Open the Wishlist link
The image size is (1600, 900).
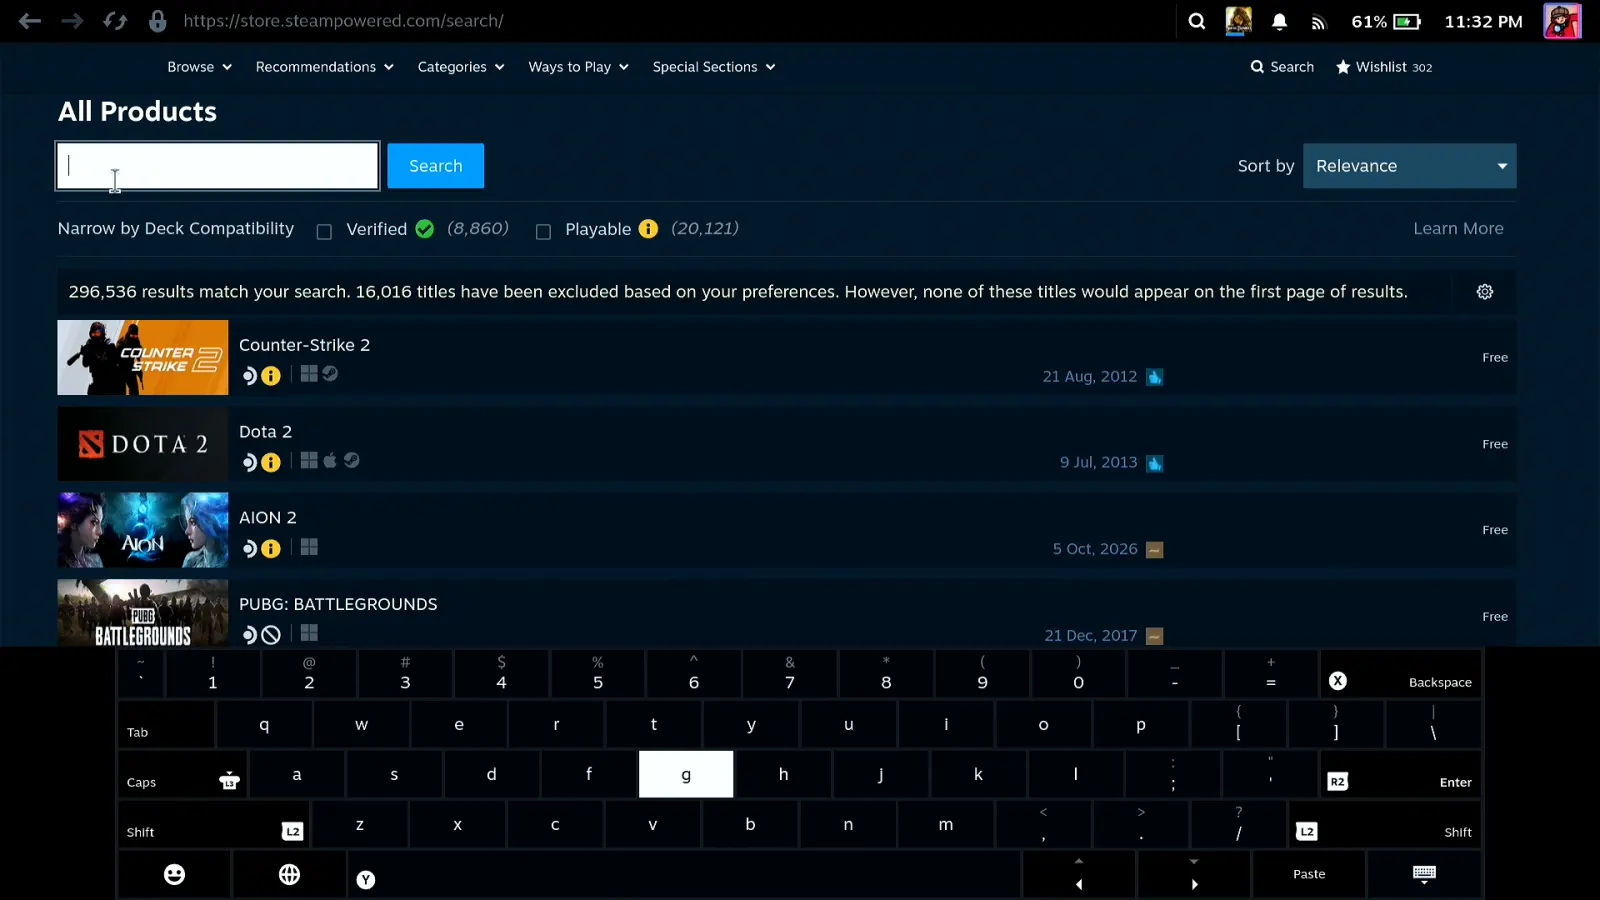1384,67
